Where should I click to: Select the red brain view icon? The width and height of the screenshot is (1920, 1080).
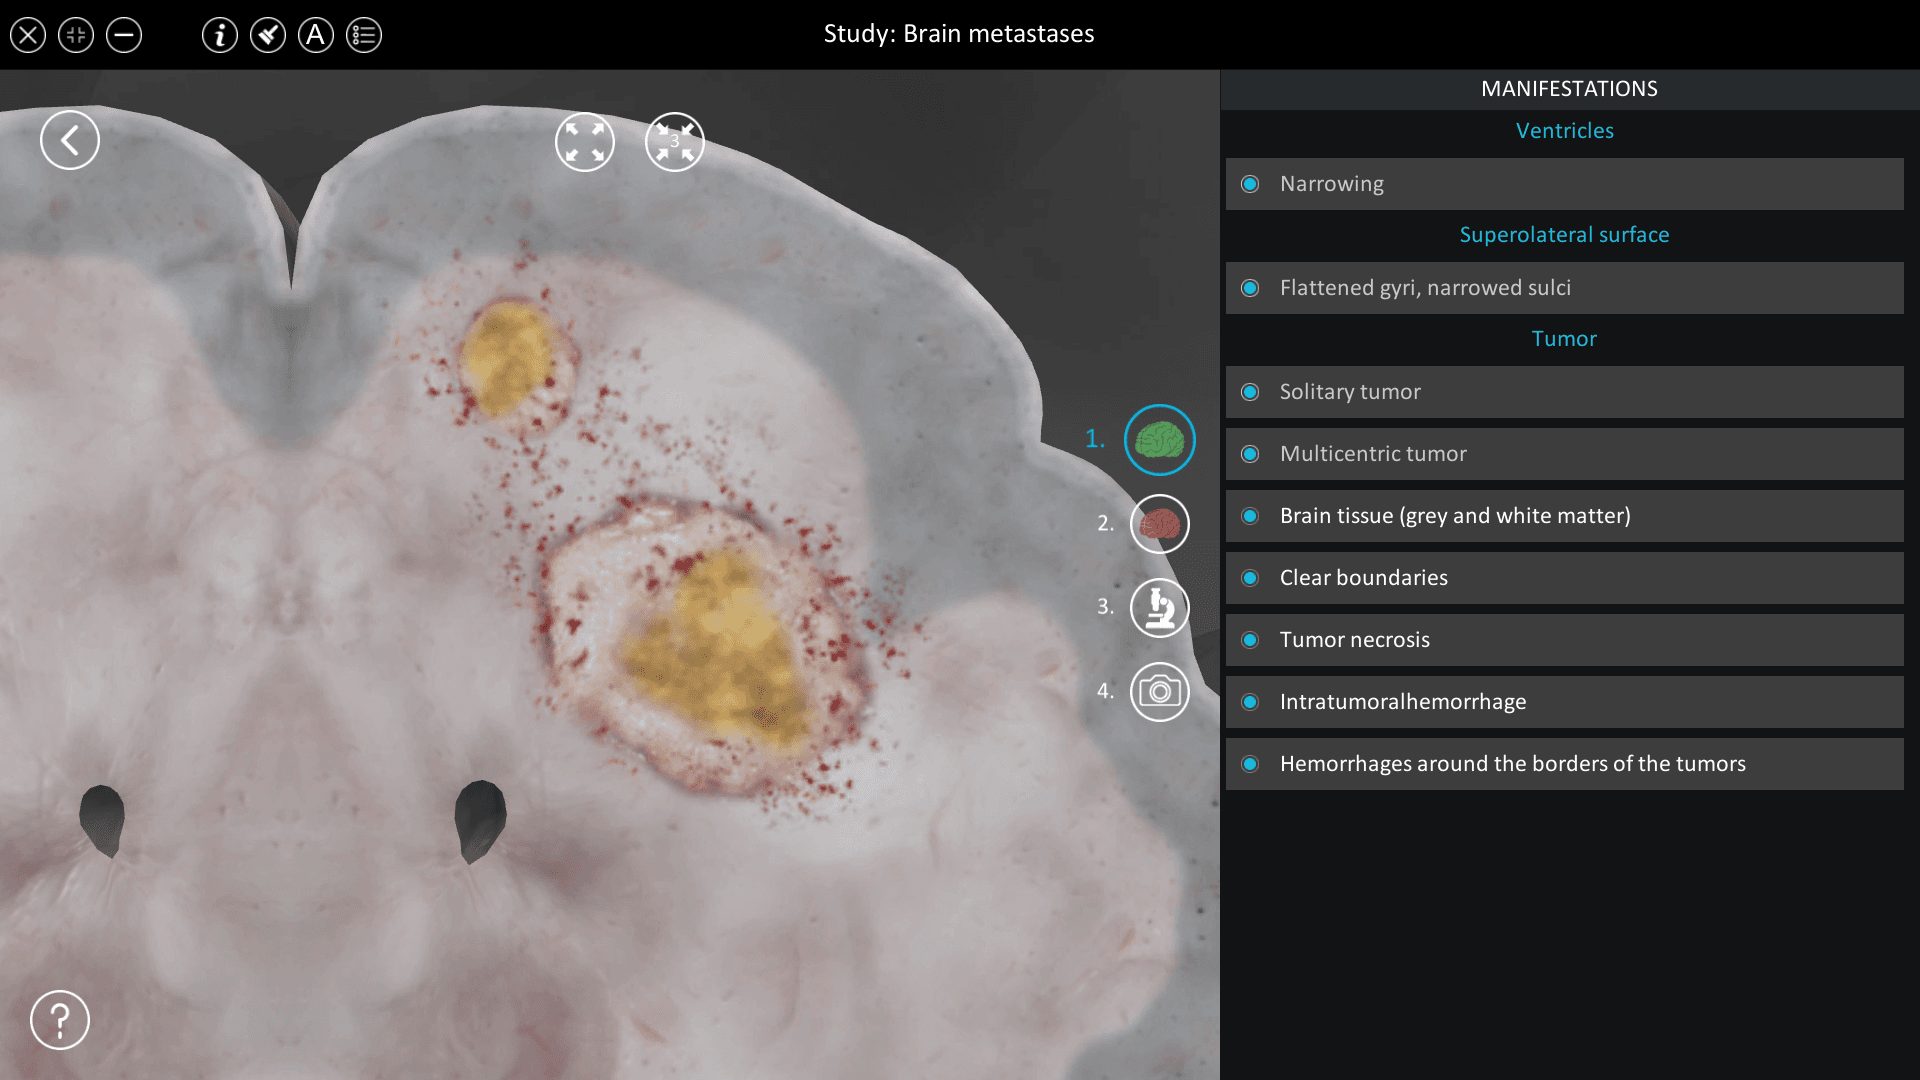[1160, 524]
